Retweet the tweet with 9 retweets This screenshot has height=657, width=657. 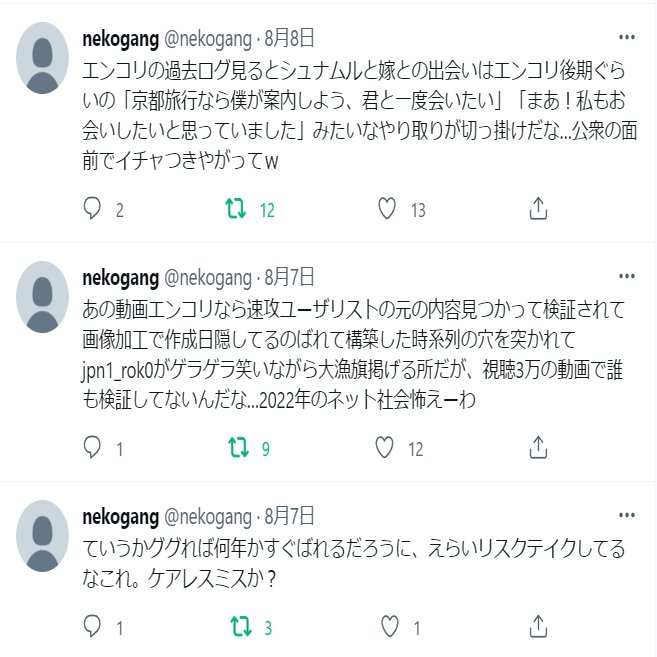click(236, 448)
